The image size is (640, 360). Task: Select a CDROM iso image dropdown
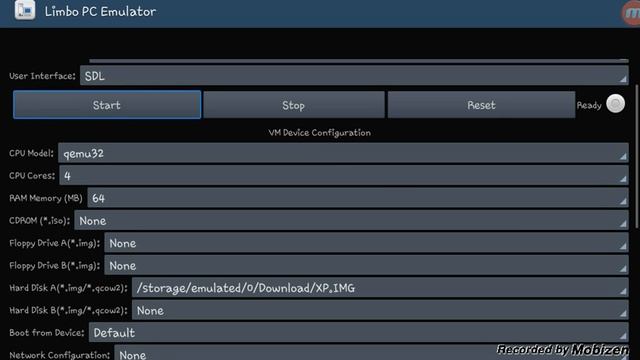coord(351,220)
